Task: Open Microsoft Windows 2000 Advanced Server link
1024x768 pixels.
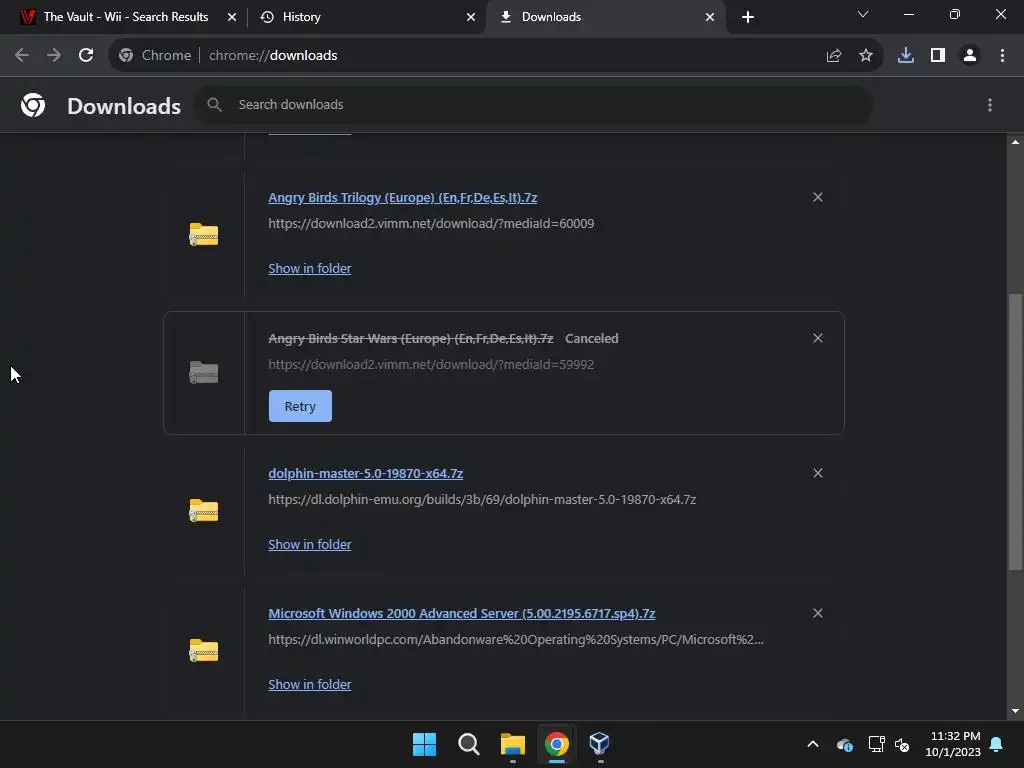Action: point(462,614)
